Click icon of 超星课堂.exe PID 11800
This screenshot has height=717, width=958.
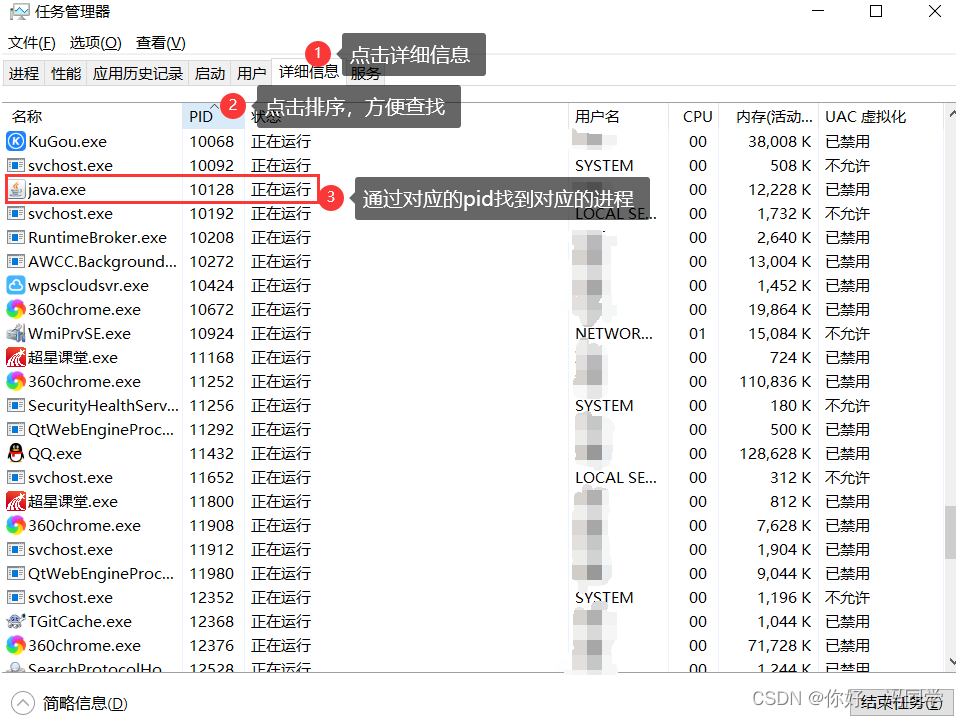tap(15, 501)
